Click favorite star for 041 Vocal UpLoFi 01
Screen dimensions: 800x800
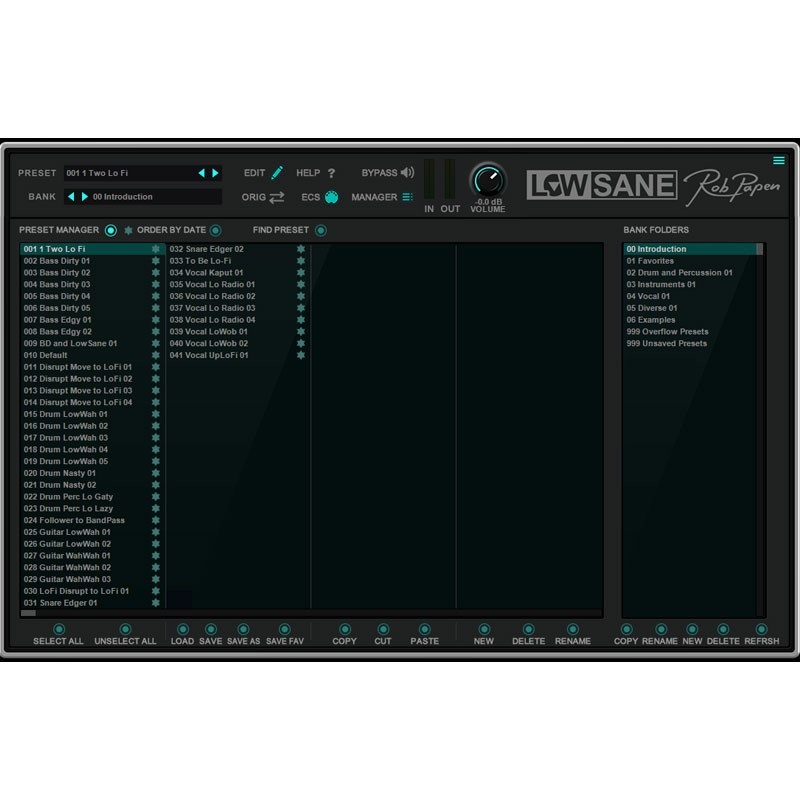(x=301, y=355)
